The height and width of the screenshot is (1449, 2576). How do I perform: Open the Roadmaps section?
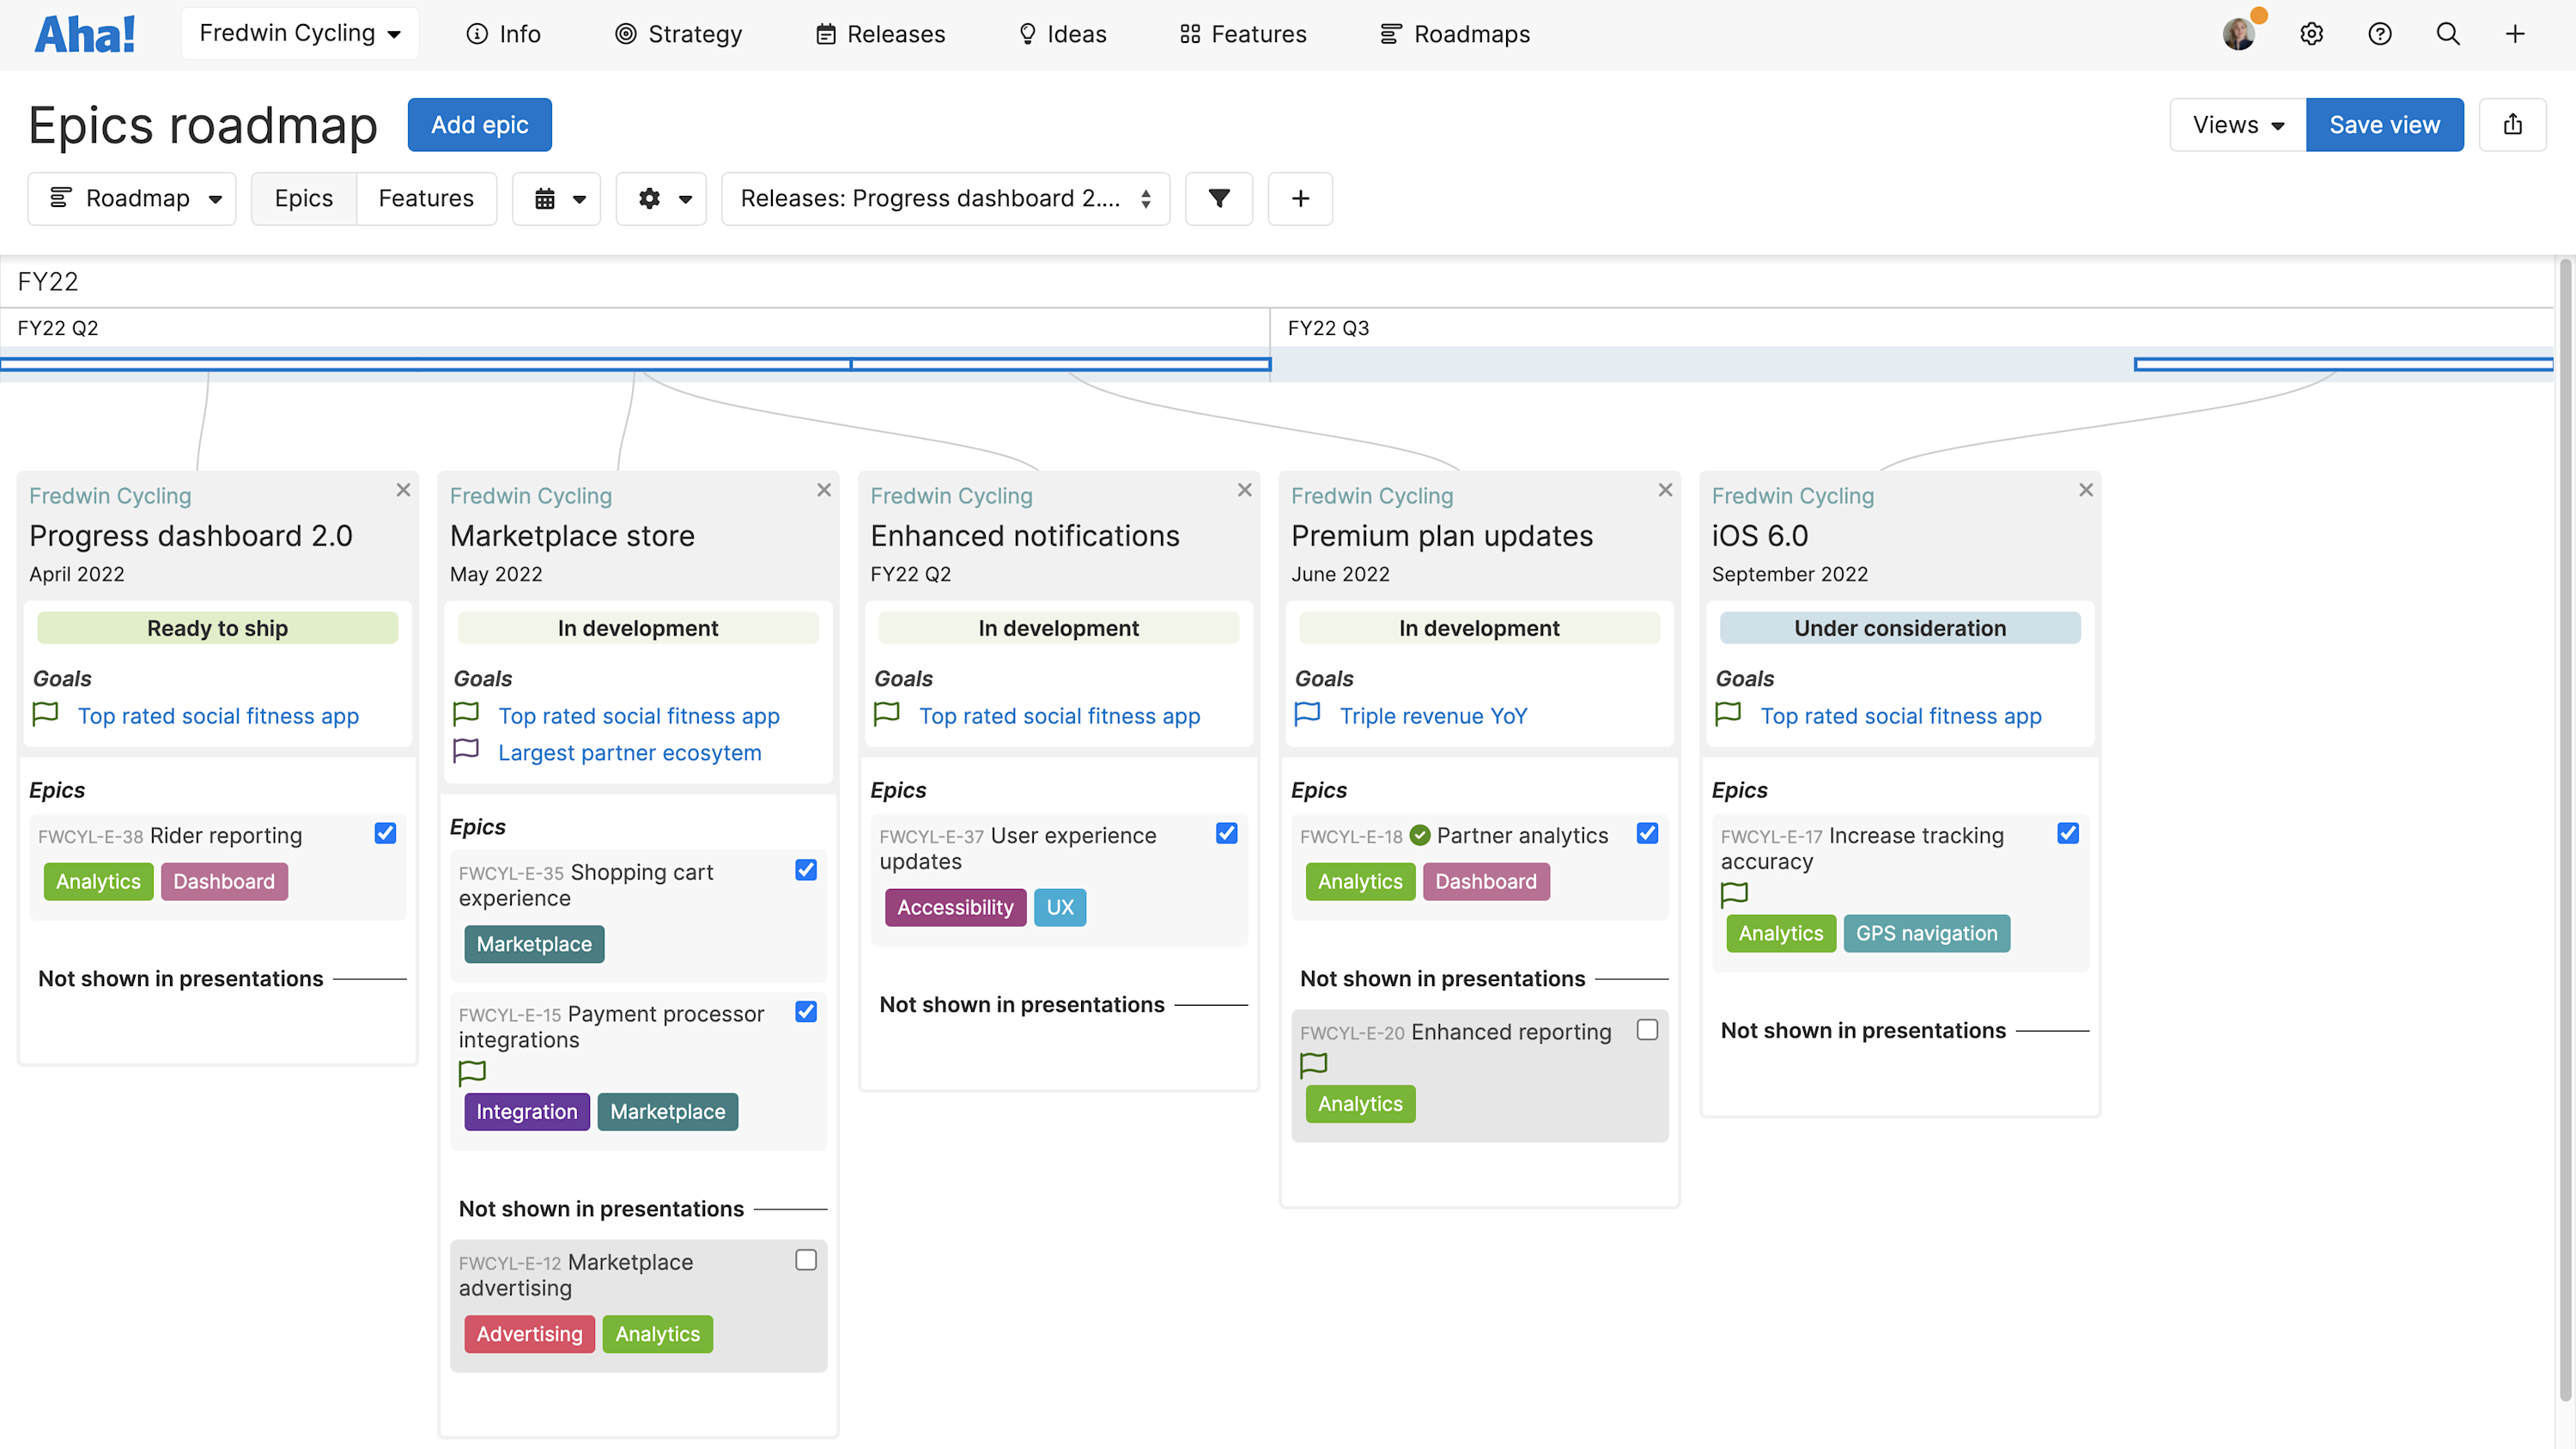1455,33
